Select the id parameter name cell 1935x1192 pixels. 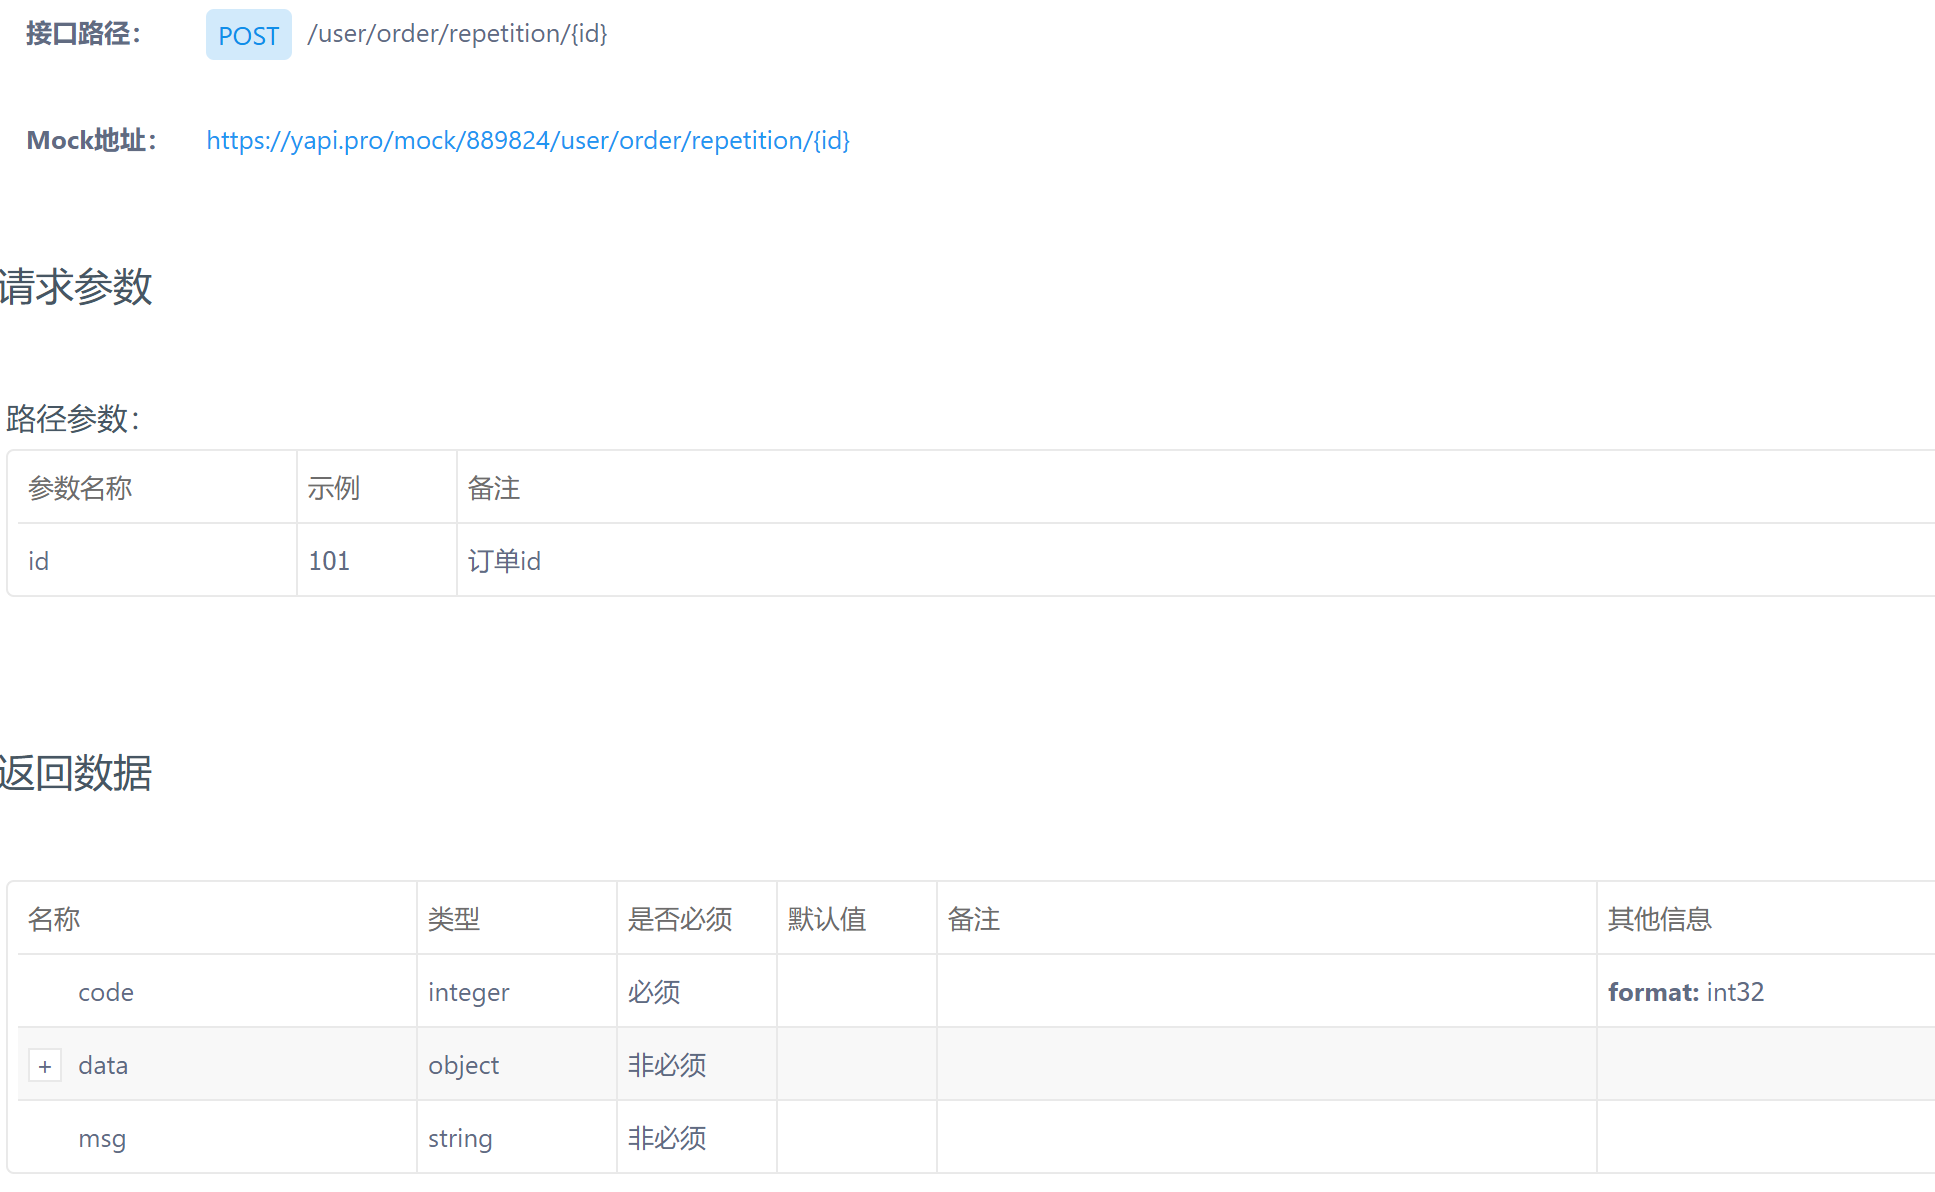(39, 561)
